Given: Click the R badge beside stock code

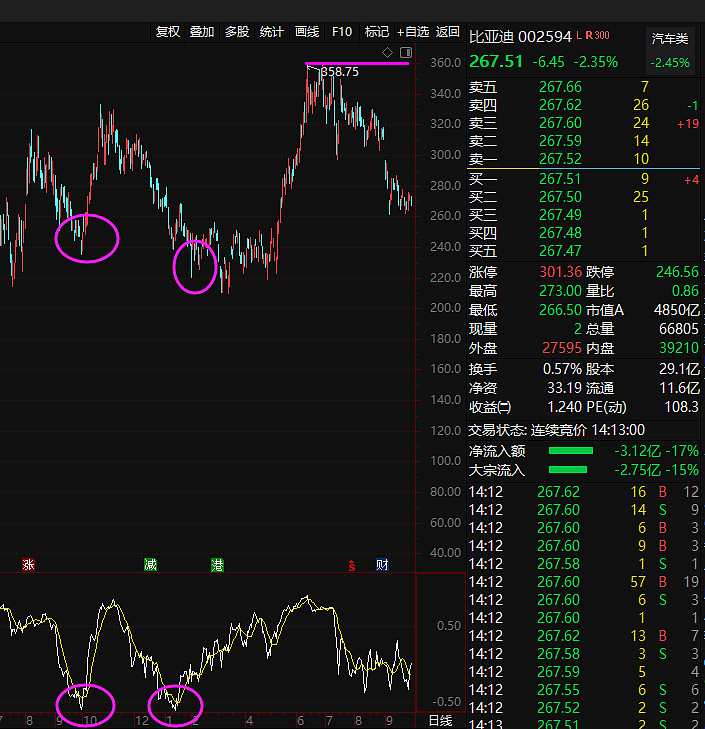Looking at the screenshot, I should tap(589, 35).
